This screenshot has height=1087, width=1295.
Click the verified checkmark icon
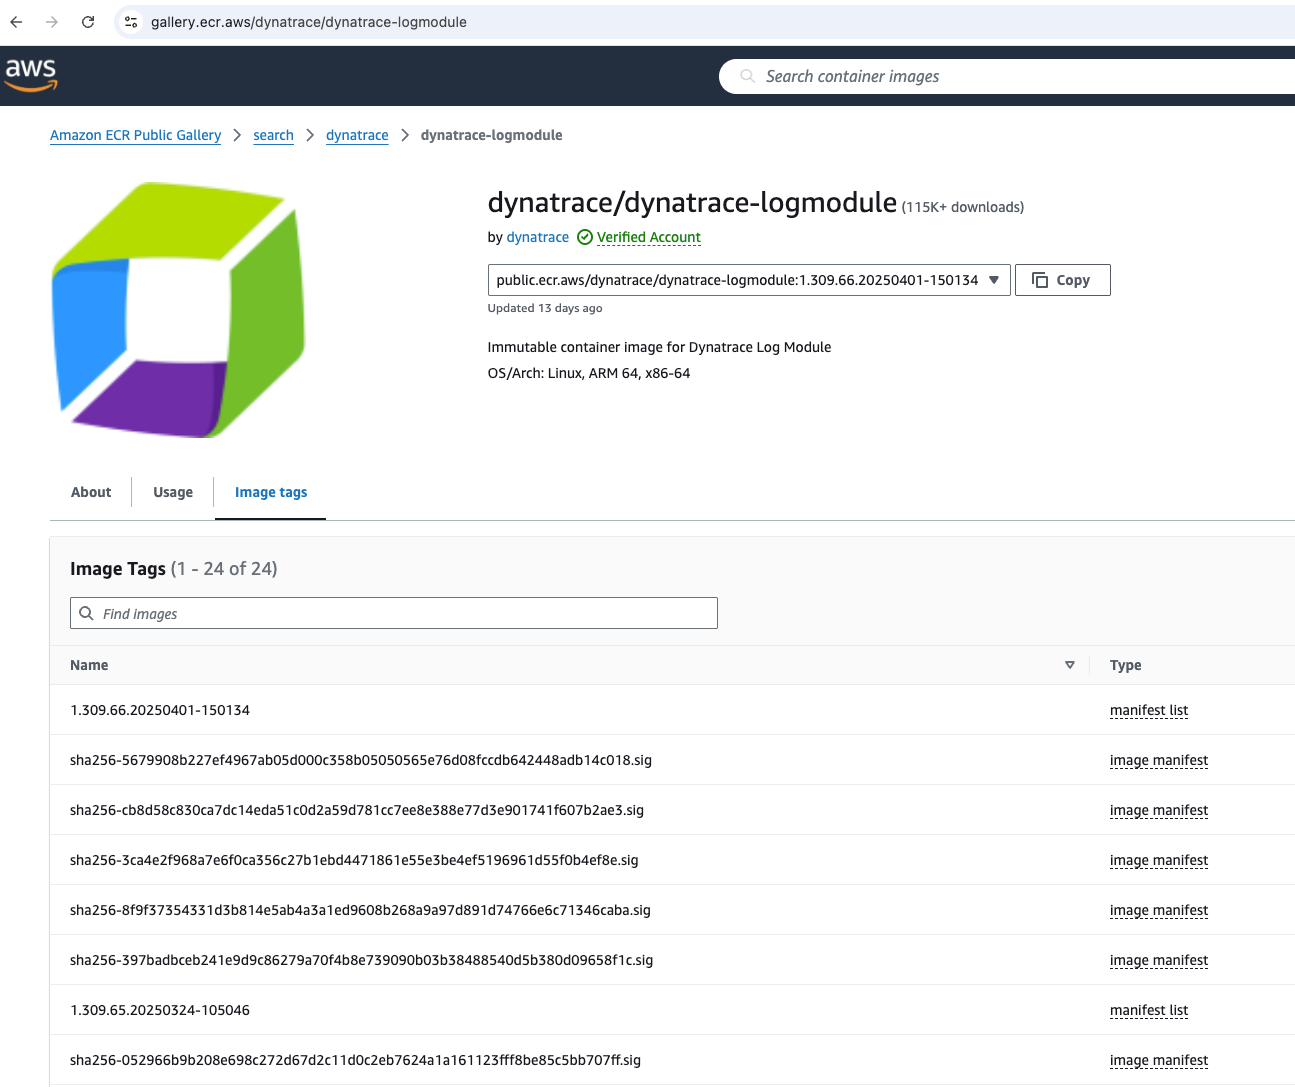pos(585,237)
